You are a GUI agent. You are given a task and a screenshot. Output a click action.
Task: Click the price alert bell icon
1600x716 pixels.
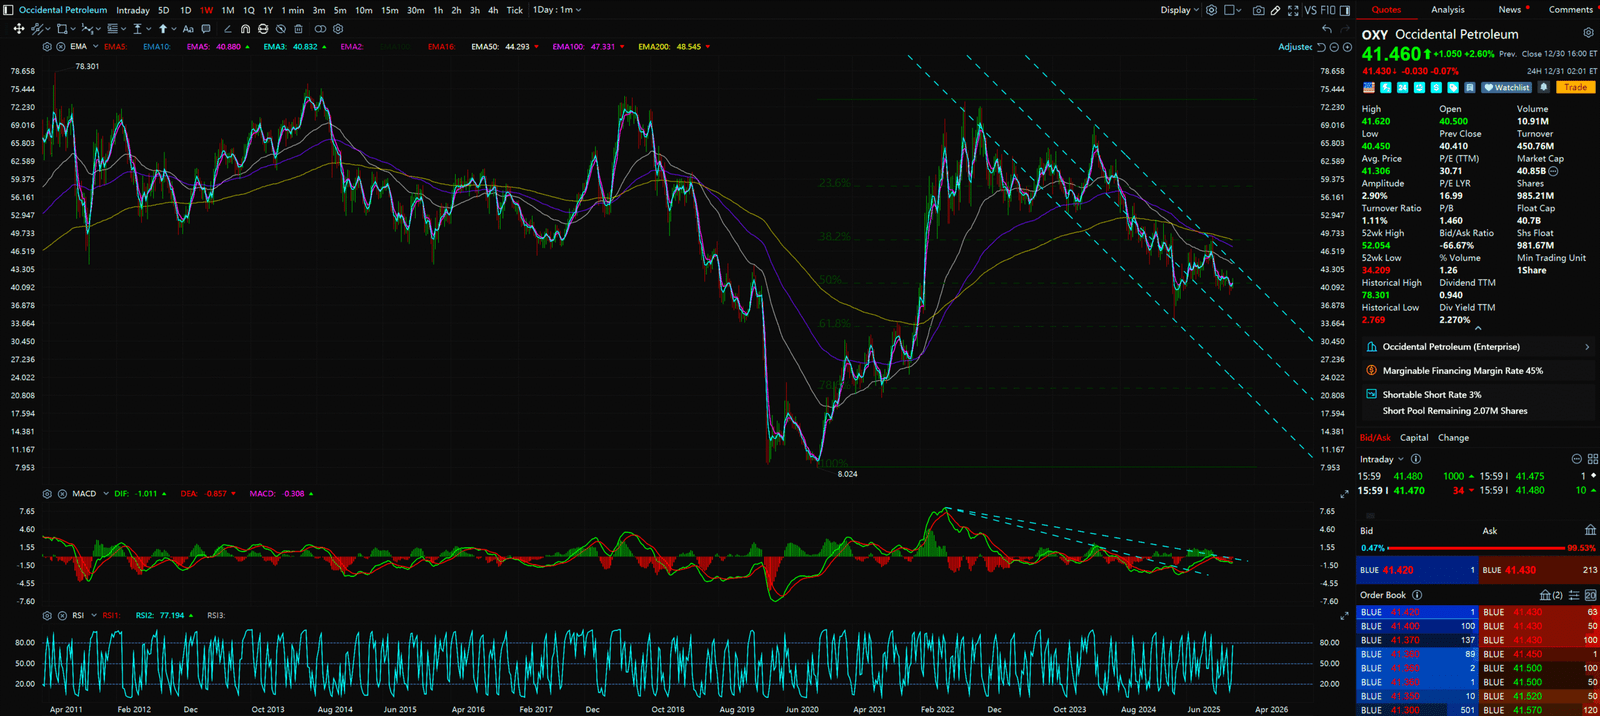[x=1544, y=87]
